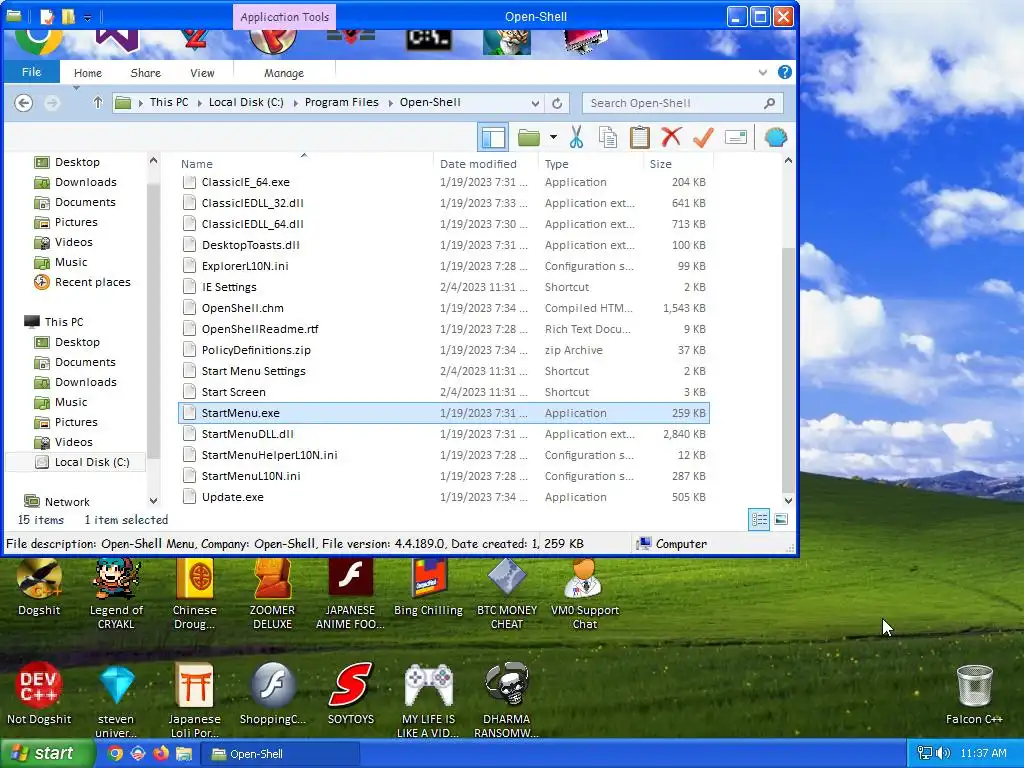Open the Bing Chilling desktop icon
Image resolution: width=1024 pixels, height=768 pixels.
click(428, 588)
